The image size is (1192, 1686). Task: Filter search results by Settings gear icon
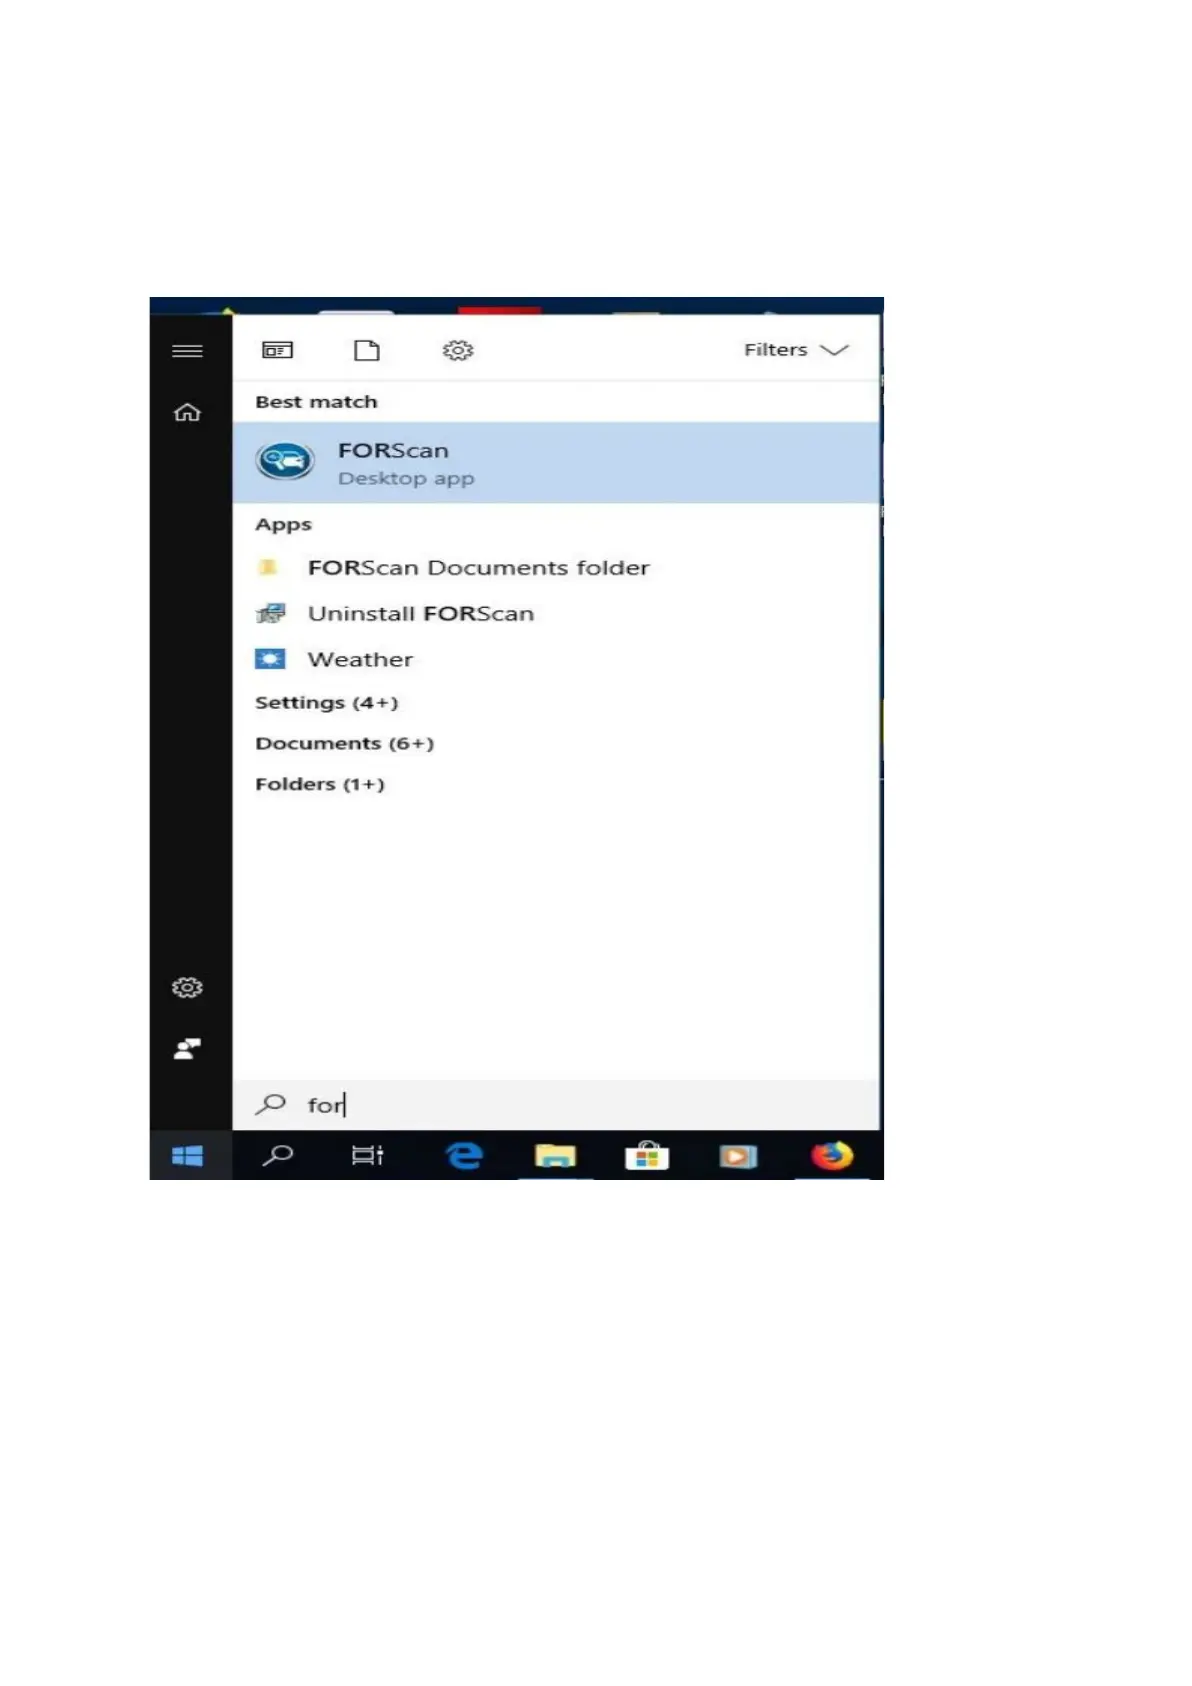point(458,350)
